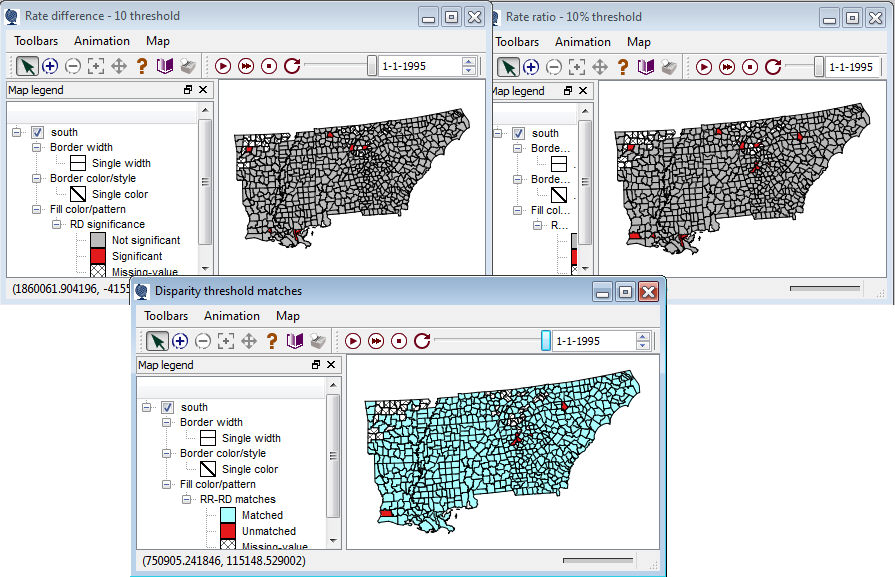Collapse RD significance node in legend
The height and width of the screenshot is (577, 895).
click(57, 224)
